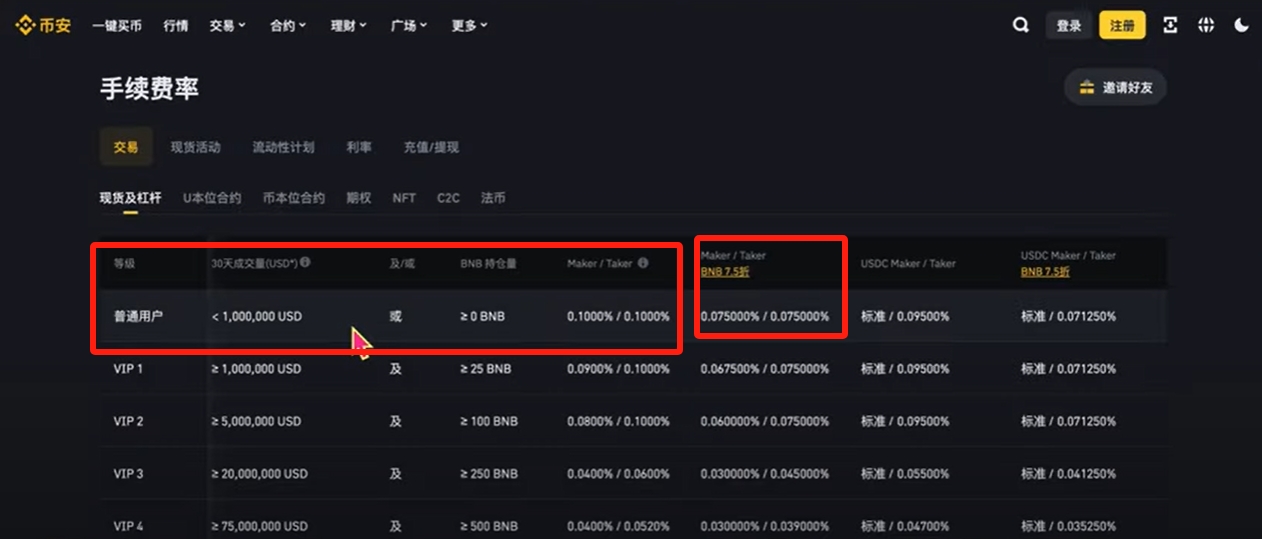Switch to the 利率 tab
This screenshot has height=539, width=1262.
(x=359, y=147)
